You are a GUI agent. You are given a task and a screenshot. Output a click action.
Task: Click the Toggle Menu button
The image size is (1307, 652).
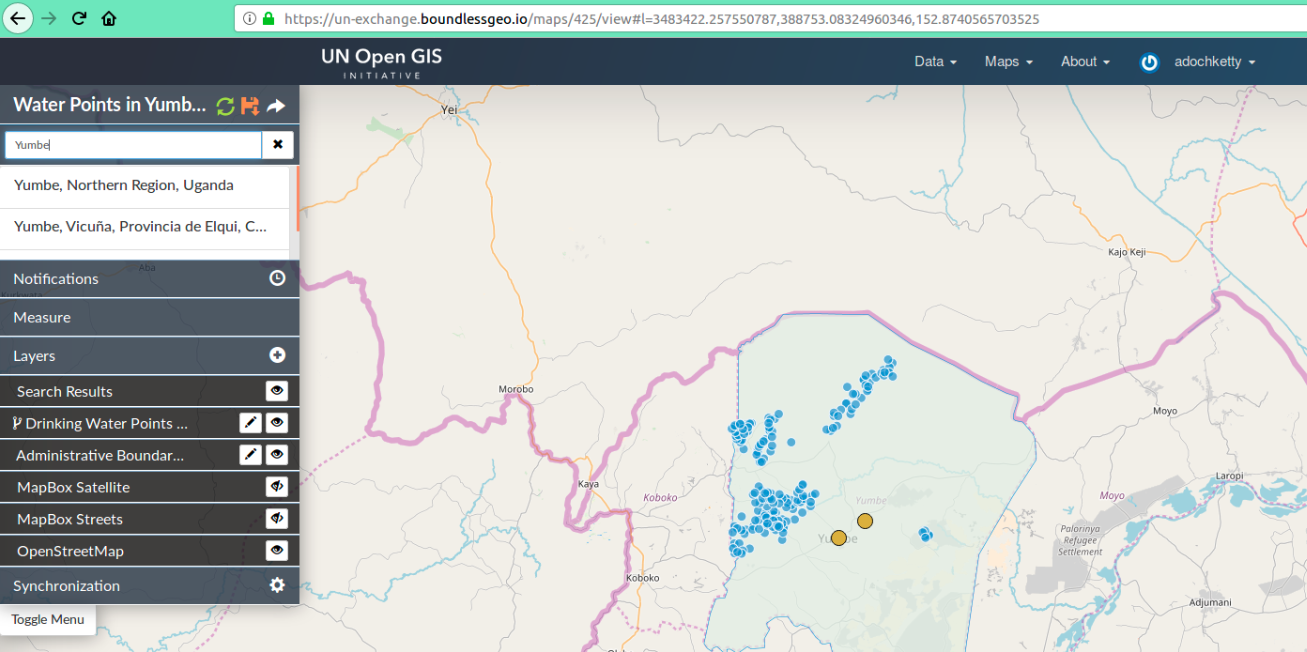(48, 620)
